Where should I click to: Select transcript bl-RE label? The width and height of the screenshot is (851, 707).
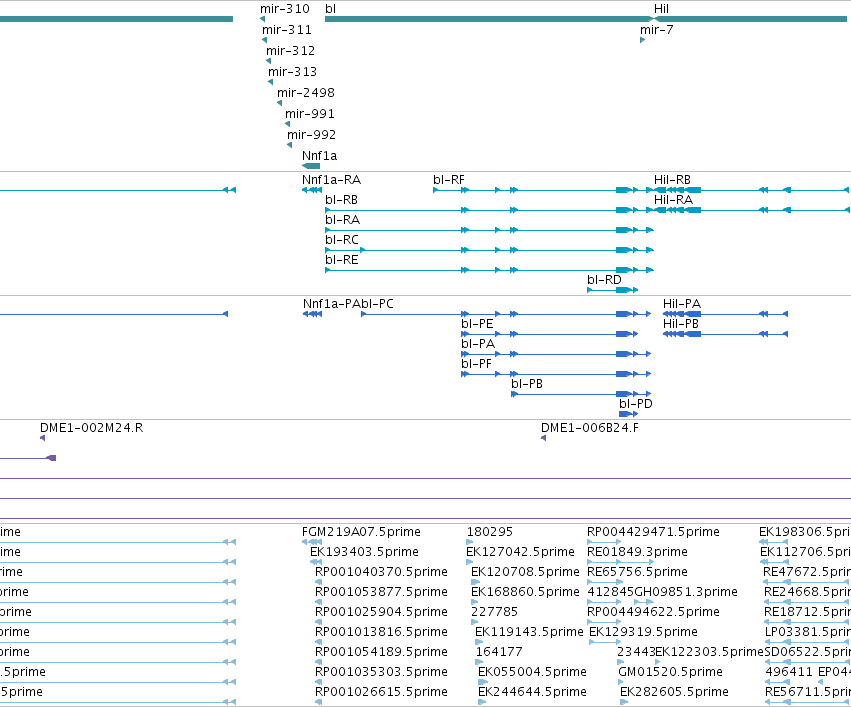(x=342, y=260)
